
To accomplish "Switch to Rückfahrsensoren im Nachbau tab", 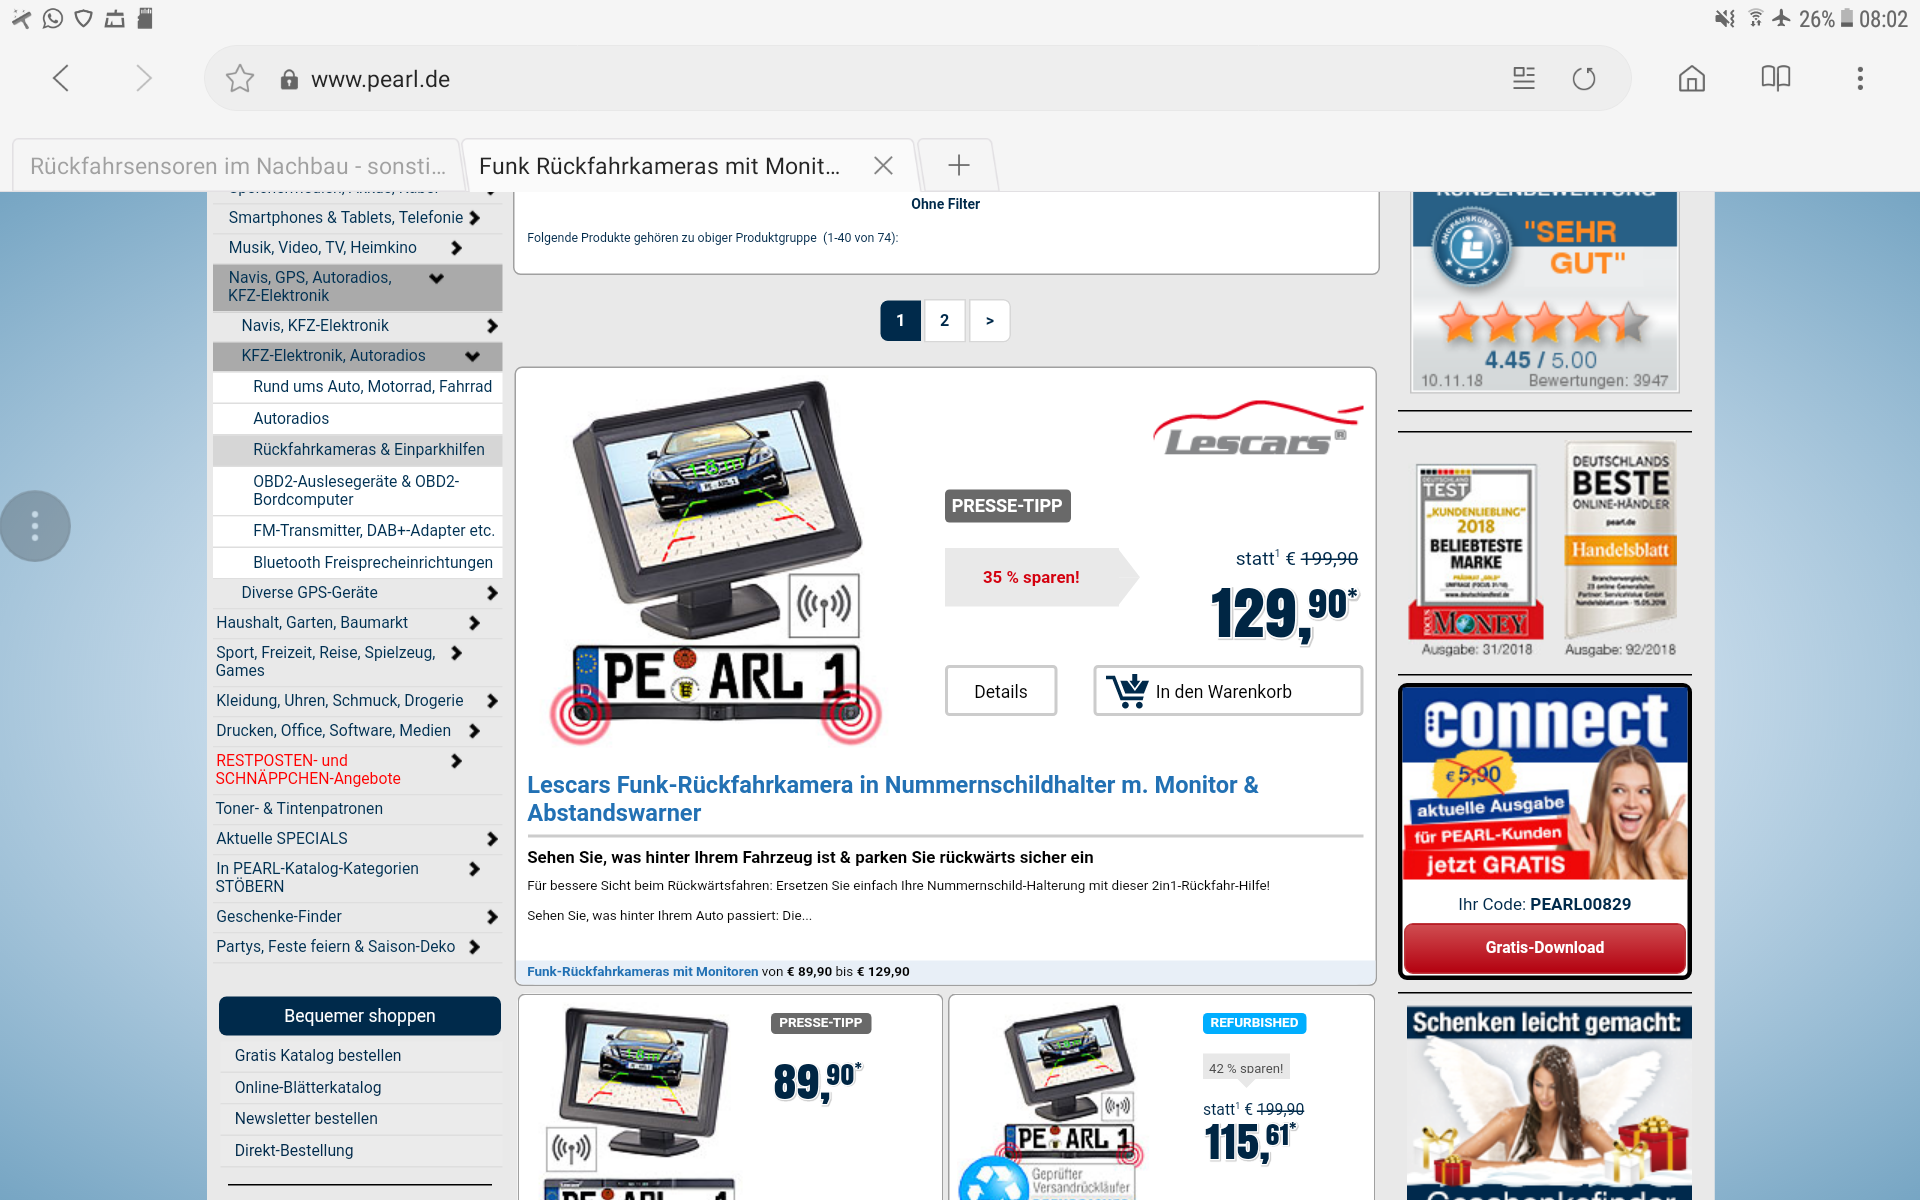I will [237, 166].
